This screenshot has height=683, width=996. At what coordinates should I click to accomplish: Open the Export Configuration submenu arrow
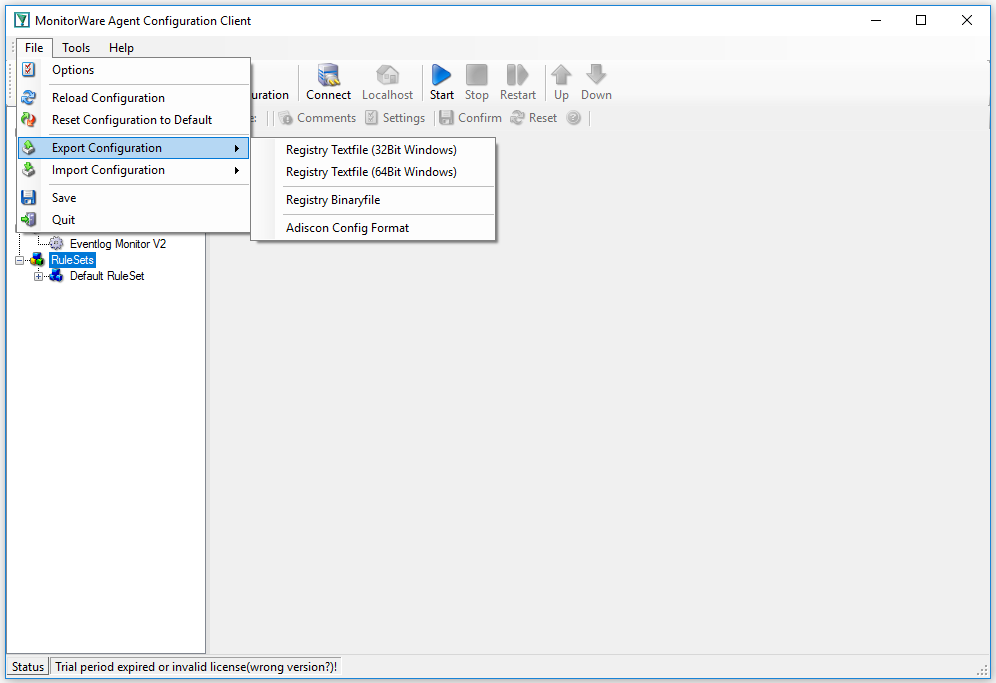(237, 148)
